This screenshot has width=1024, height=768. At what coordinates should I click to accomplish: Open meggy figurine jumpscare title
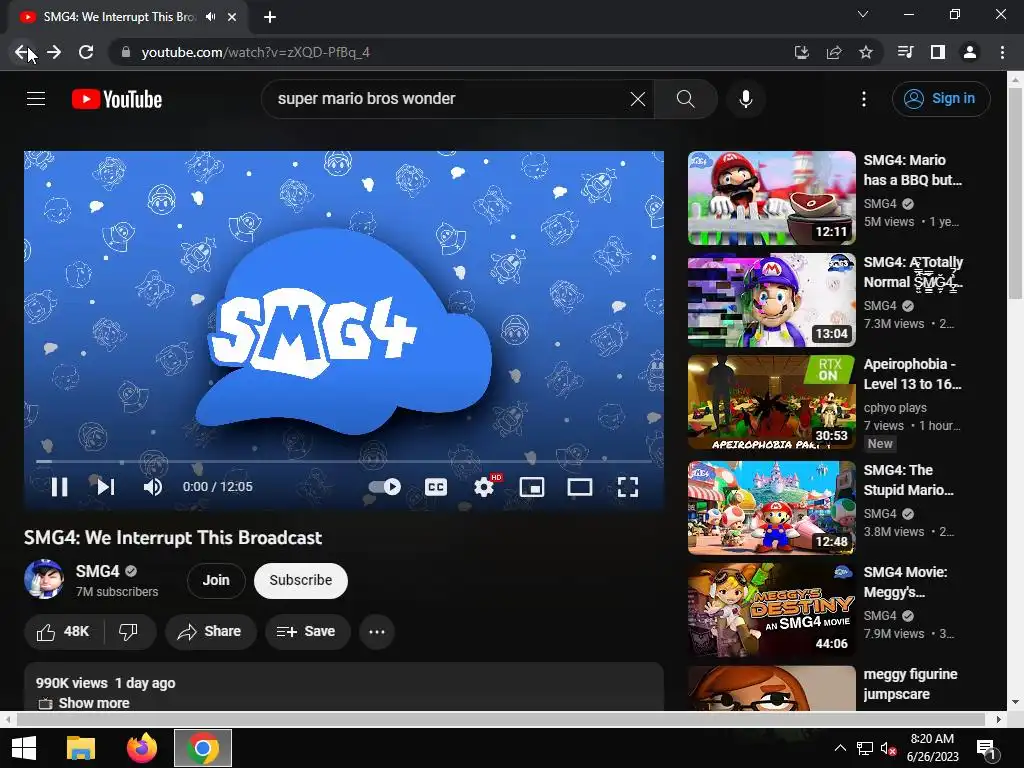910,684
